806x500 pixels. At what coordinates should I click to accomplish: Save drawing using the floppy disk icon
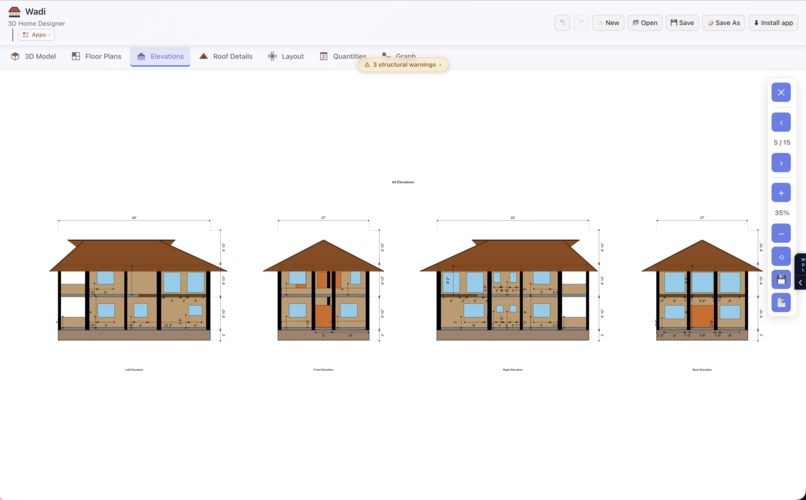click(x=781, y=280)
